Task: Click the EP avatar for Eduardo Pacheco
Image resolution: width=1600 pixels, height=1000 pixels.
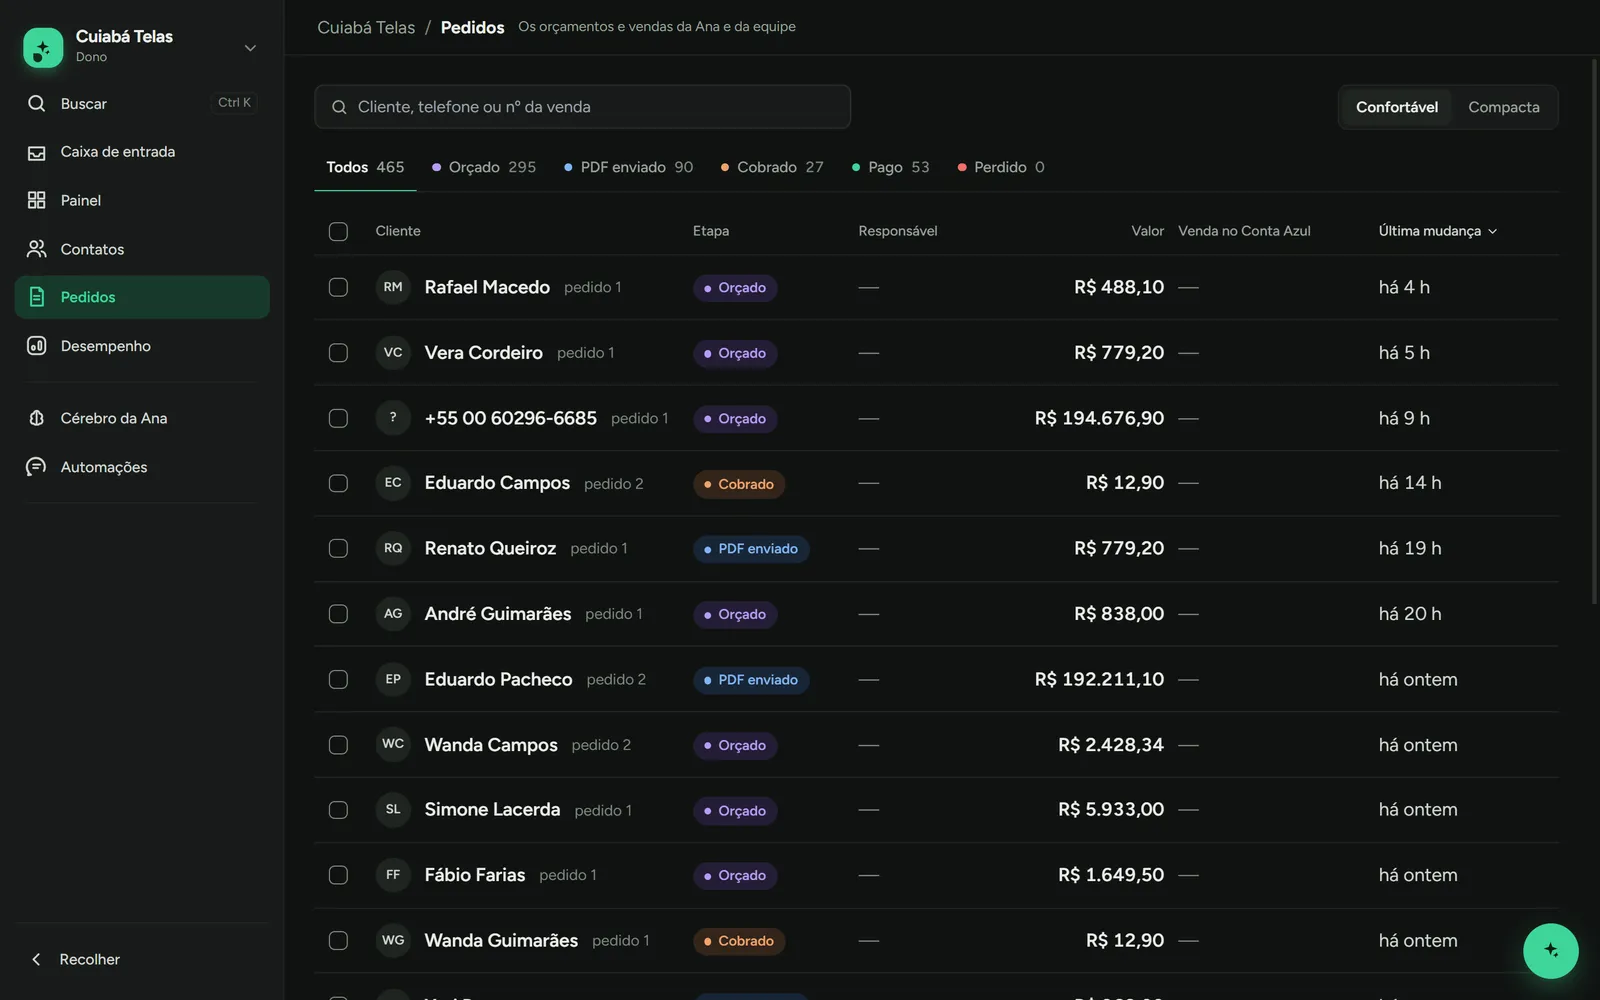Action: point(393,679)
